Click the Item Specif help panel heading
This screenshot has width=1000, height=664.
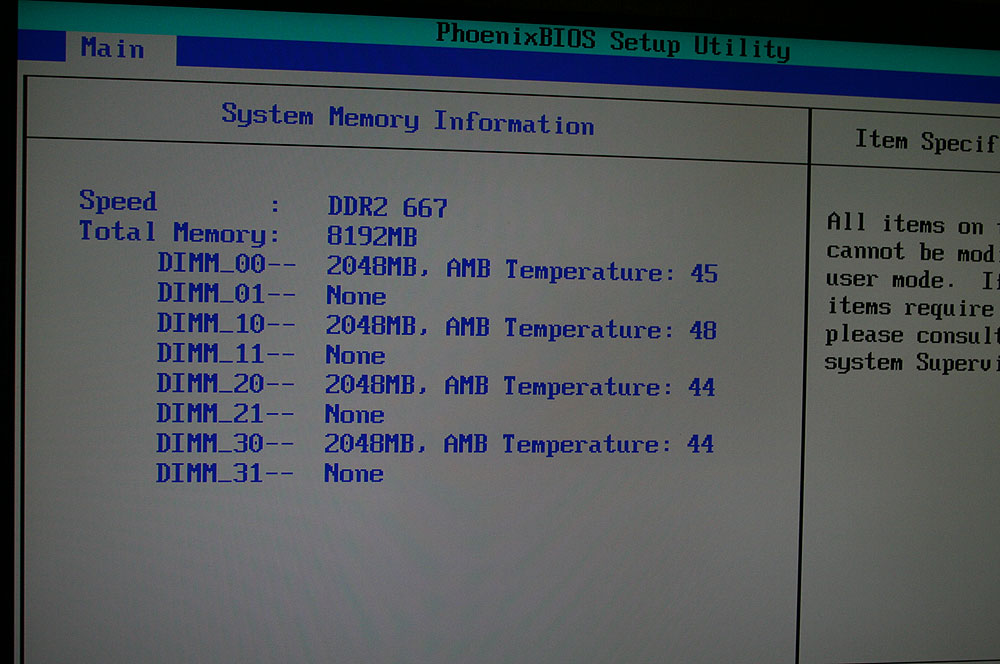[927, 141]
